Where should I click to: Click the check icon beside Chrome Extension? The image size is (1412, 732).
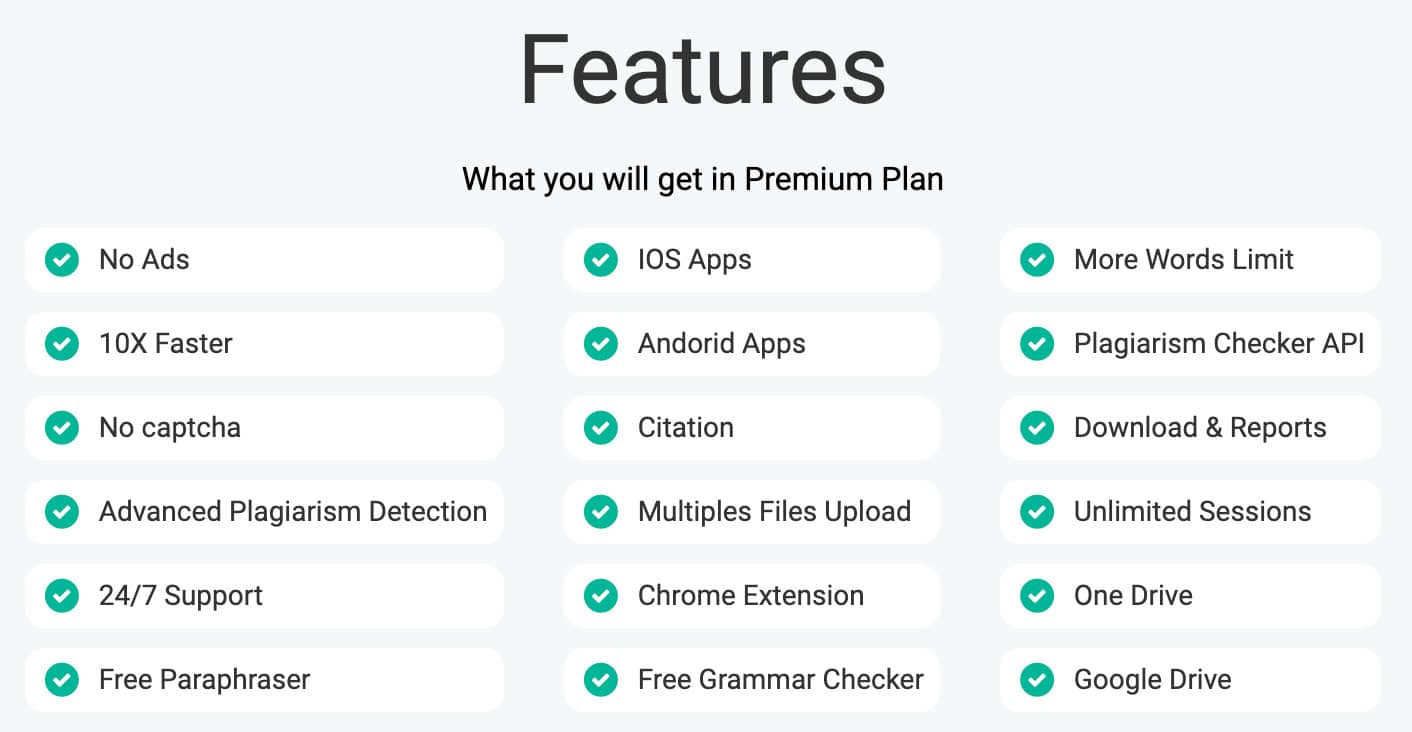click(x=601, y=596)
